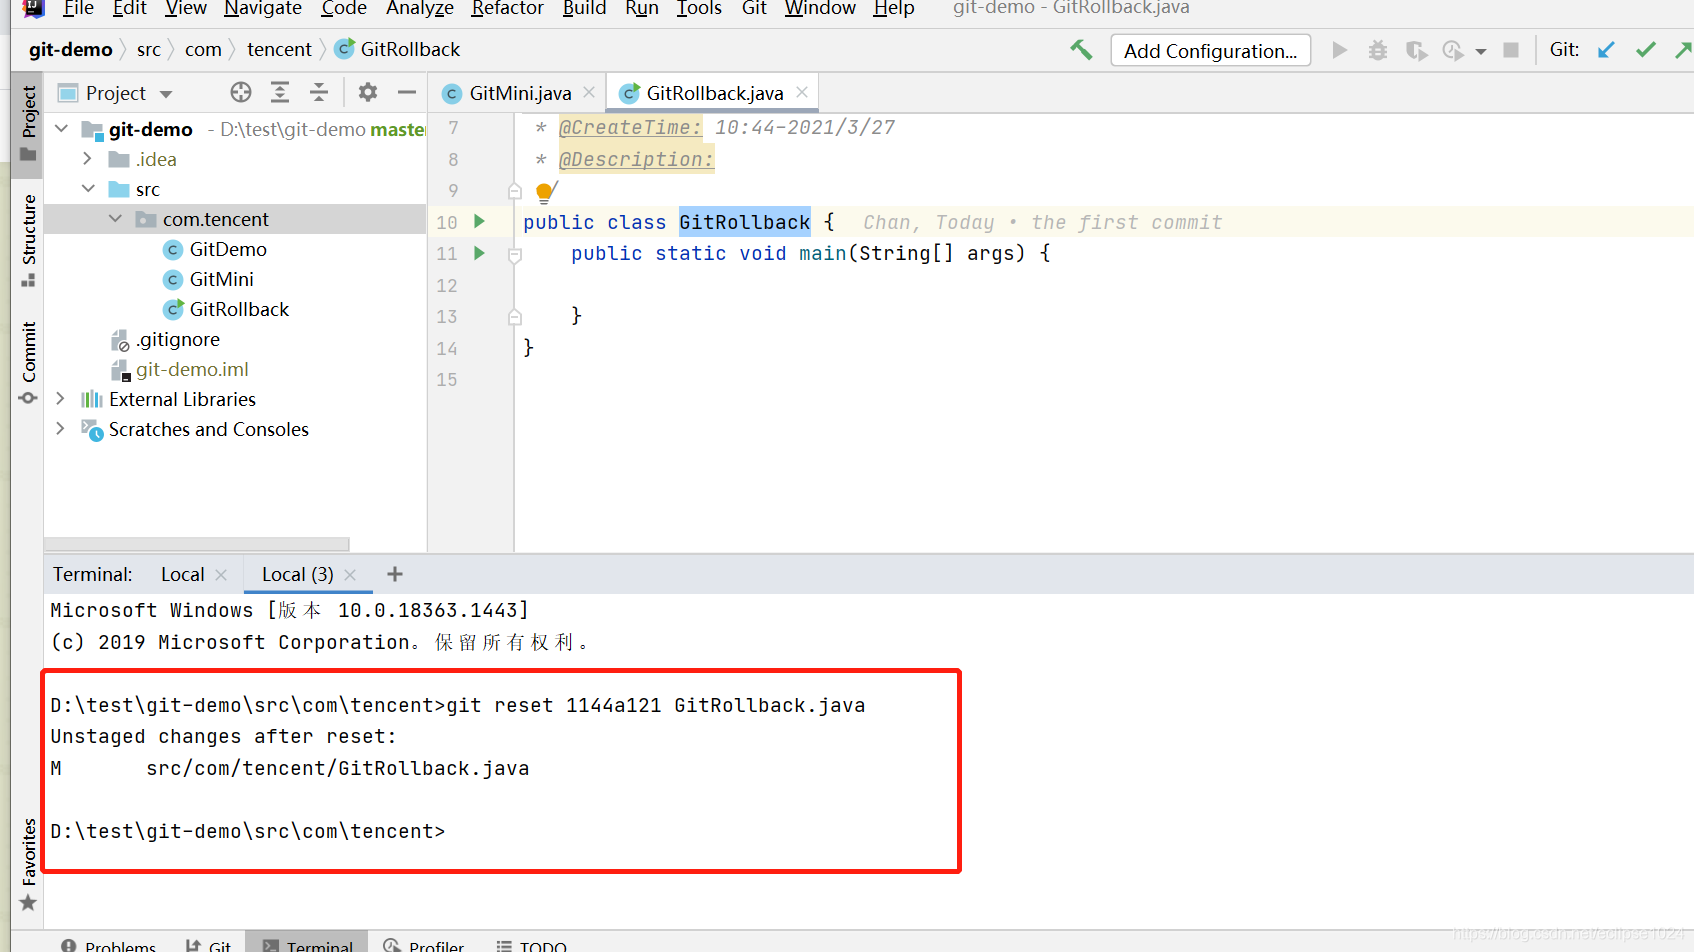Click the Debug bug icon in toolbar
Viewport: 1694px width, 952px height.
pyautogui.click(x=1378, y=50)
